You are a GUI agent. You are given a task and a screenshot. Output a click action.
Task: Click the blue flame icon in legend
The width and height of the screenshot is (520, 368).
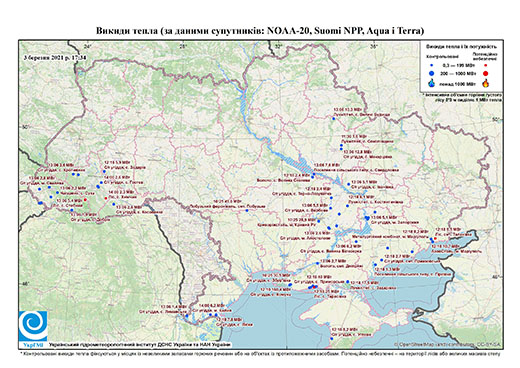point(432,83)
